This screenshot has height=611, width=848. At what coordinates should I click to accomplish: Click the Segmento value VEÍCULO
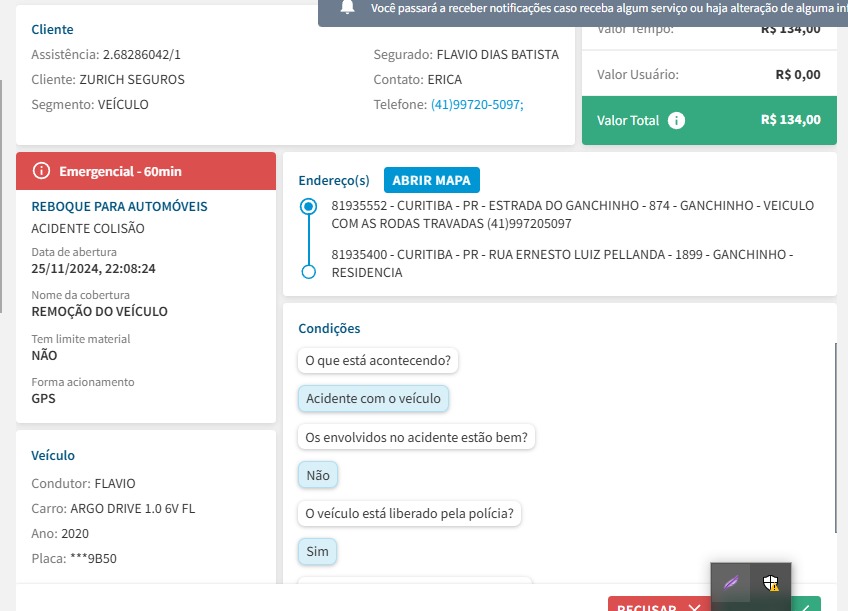coord(123,104)
